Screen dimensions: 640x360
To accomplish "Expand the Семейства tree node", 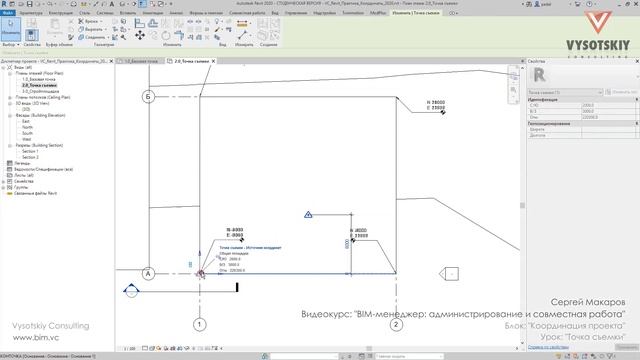I will (x=4, y=181).
